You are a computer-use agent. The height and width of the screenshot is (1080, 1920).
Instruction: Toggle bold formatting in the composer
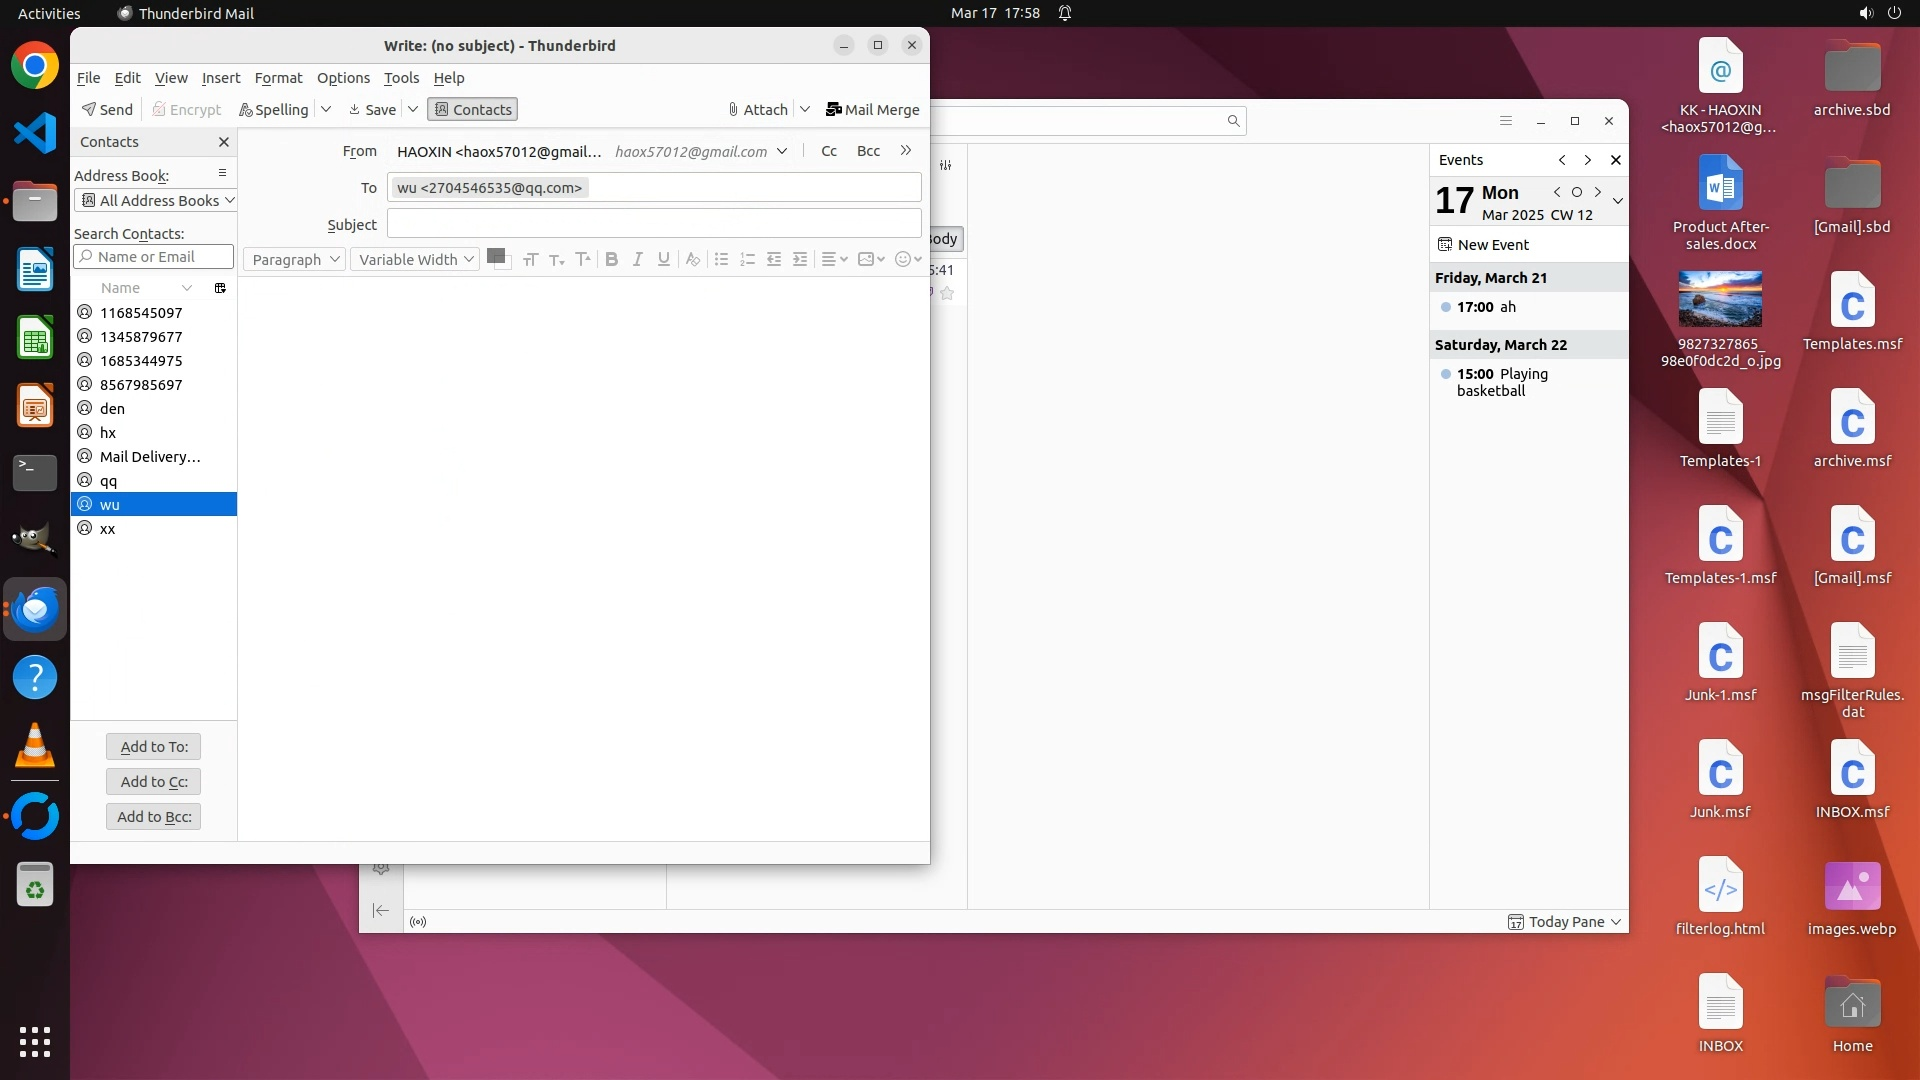click(611, 259)
